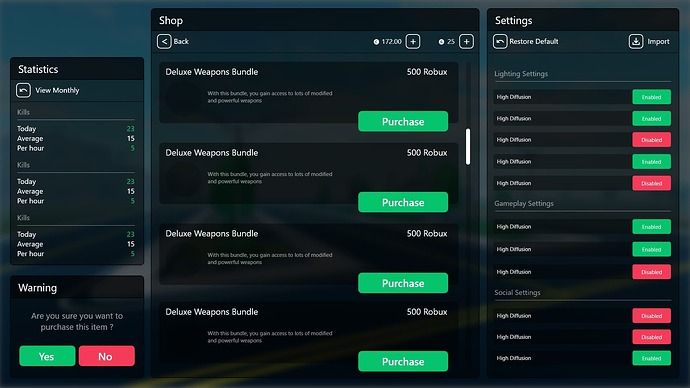Toggle the Disabled switch under Gameplay Settings
The height and width of the screenshot is (388, 690).
(x=651, y=272)
